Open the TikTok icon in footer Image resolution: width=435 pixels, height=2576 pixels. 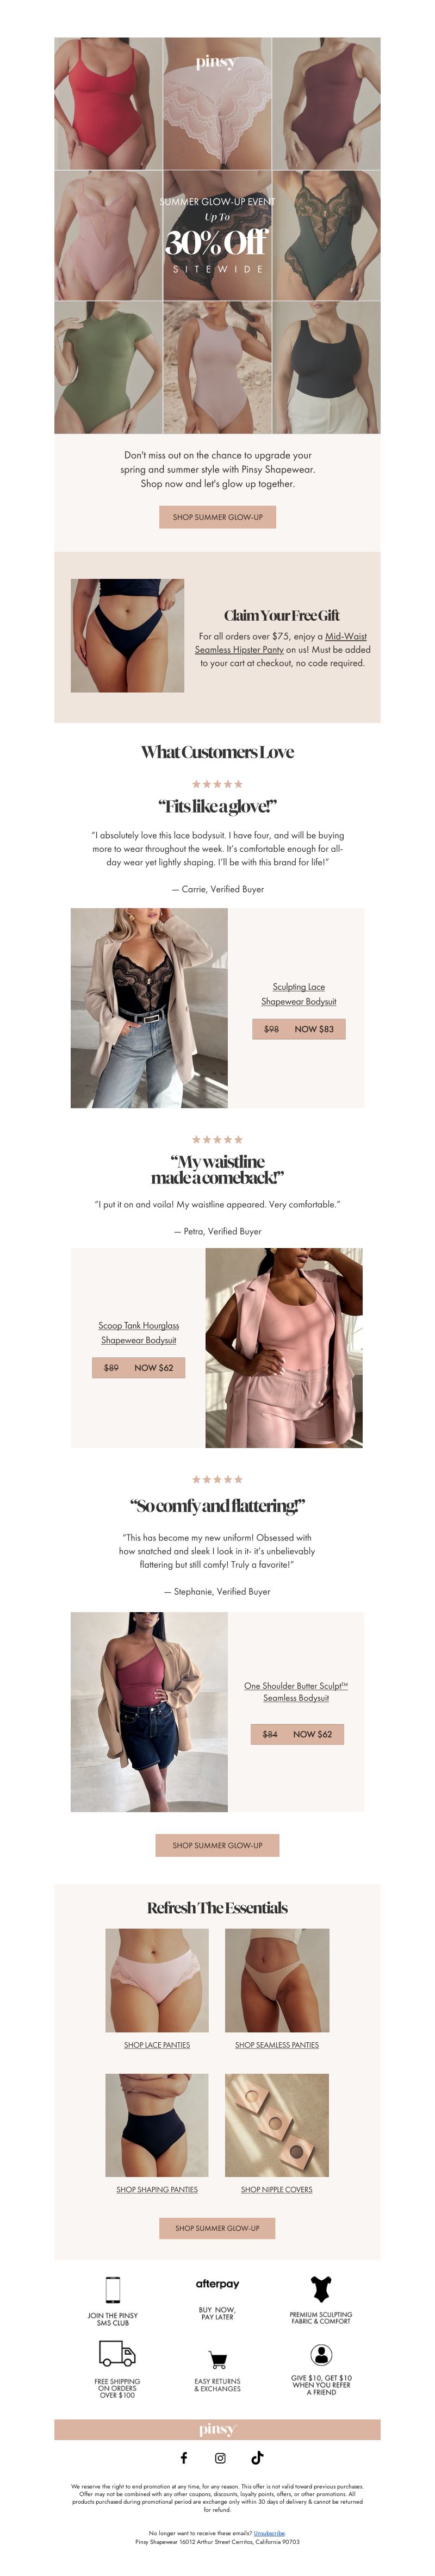click(257, 2457)
